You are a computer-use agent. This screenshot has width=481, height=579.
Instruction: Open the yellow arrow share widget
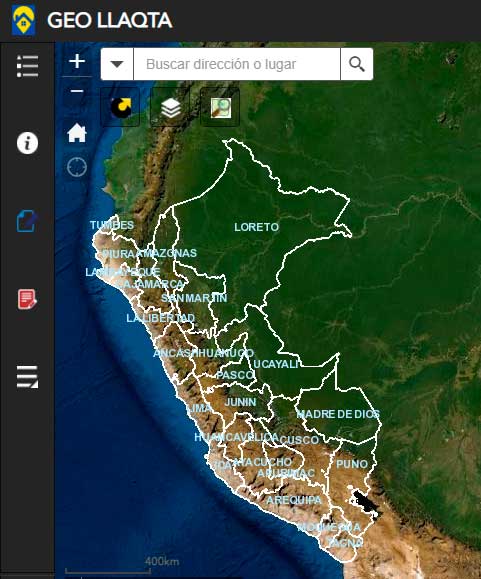point(120,107)
